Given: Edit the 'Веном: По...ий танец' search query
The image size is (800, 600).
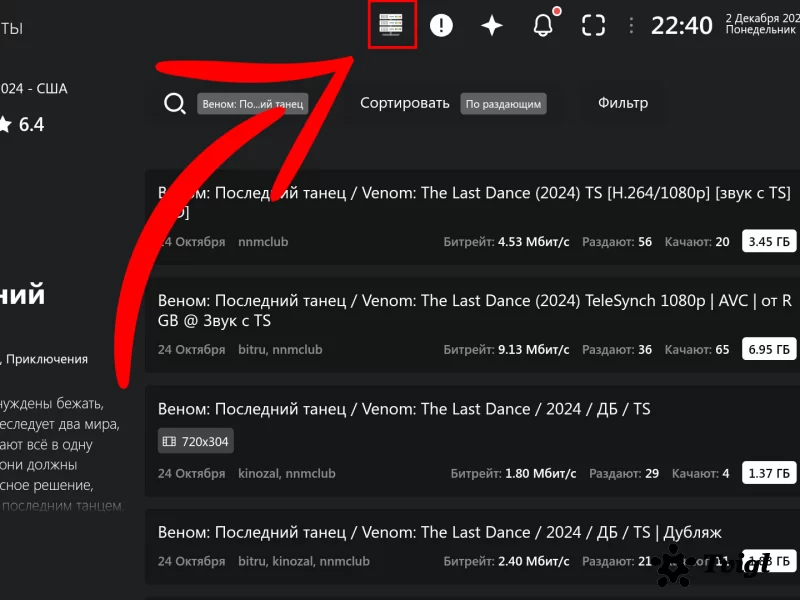Looking at the screenshot, I should pos(252,104).
